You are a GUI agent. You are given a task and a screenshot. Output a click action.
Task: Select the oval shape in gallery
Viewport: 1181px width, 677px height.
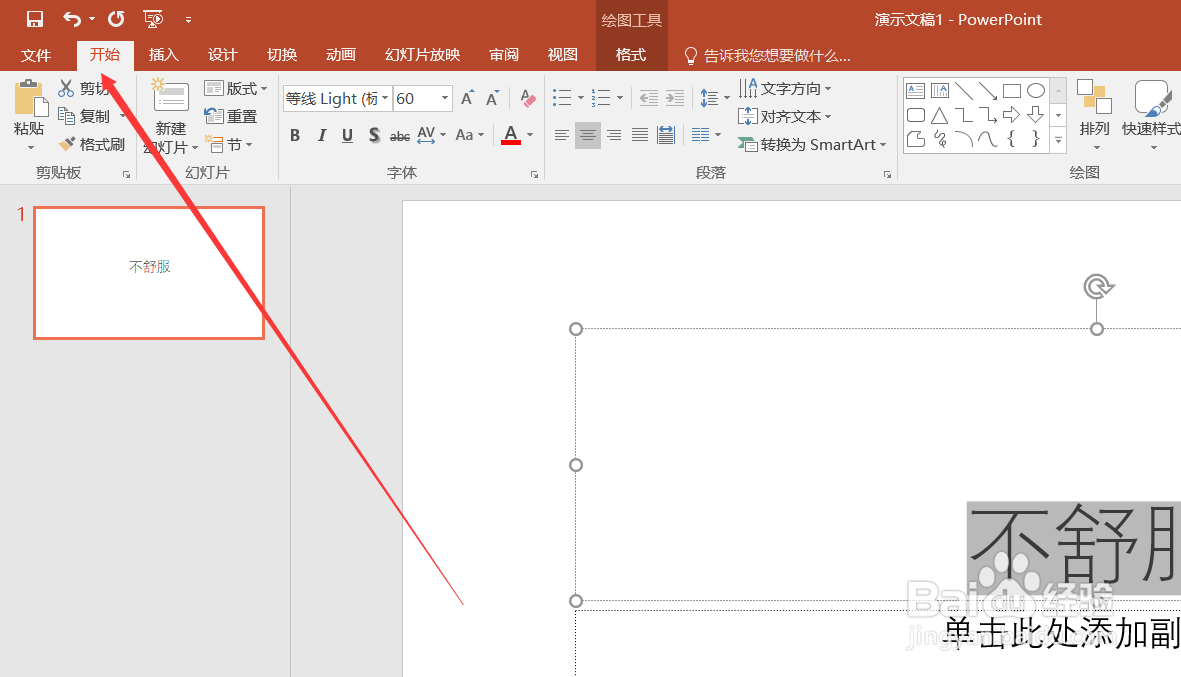click(1036, 91)
